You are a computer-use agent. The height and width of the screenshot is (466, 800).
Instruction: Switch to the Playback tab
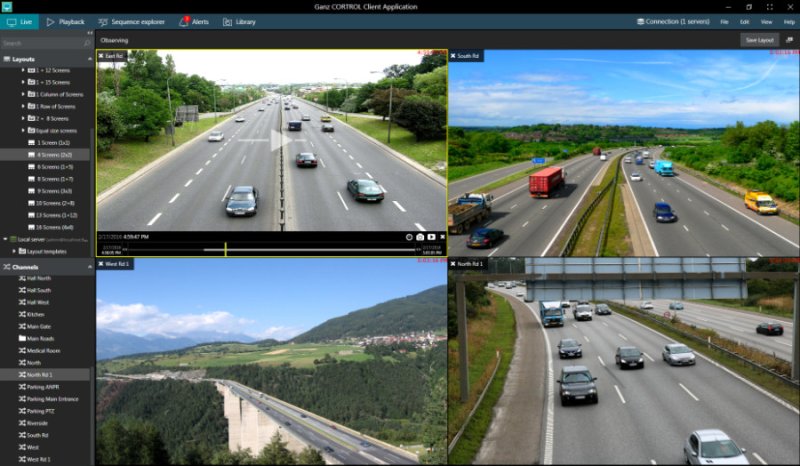coord(66,21)
